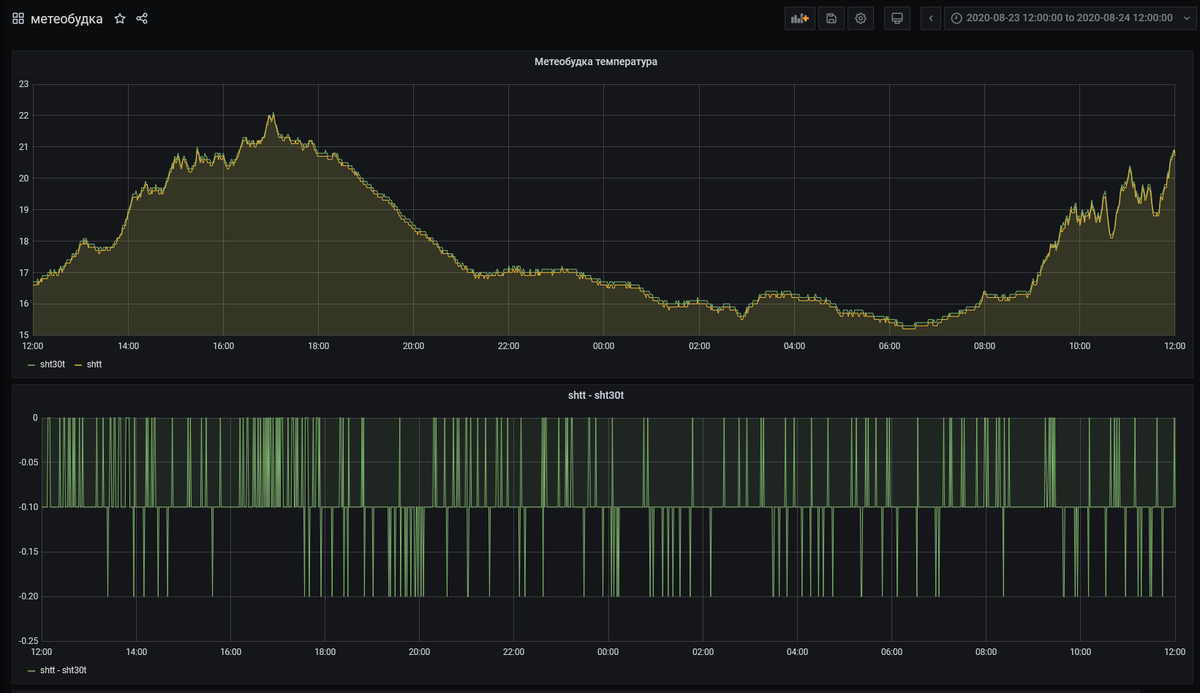Click the -0.25 axis label
The width and height of the screenshot is (1200, 693).
(x=26, y=641)
